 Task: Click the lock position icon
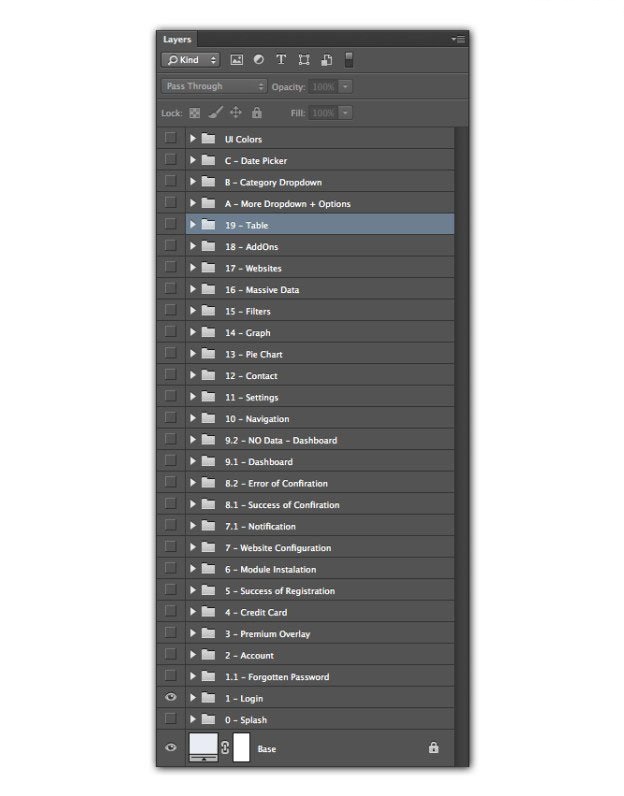236,113
